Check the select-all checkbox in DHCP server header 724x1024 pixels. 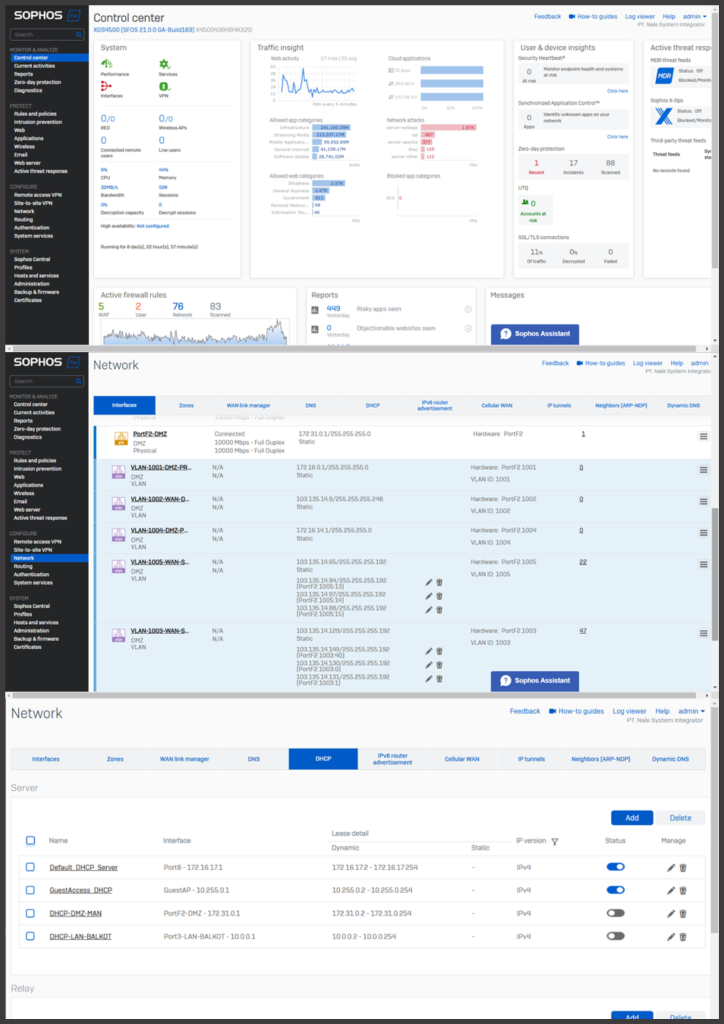(30, 840)
